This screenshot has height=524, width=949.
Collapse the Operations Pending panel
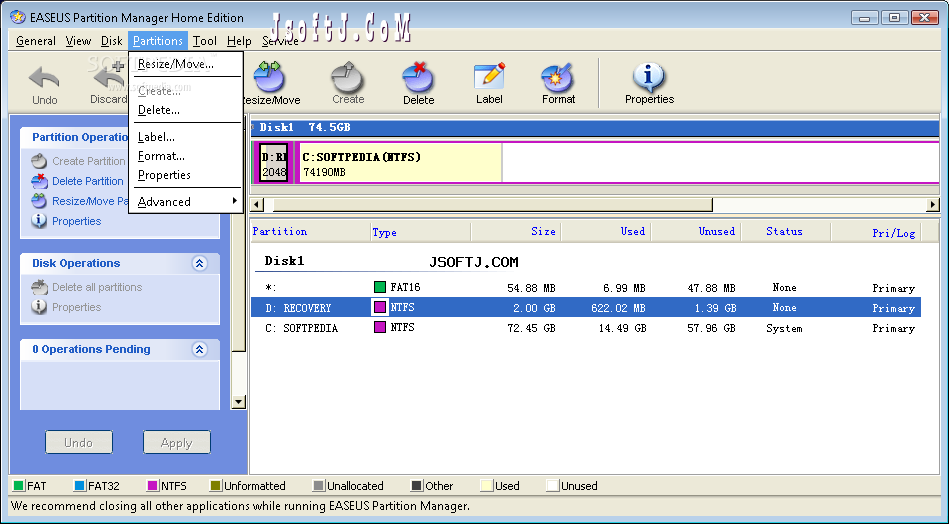[x=200, y=349]
